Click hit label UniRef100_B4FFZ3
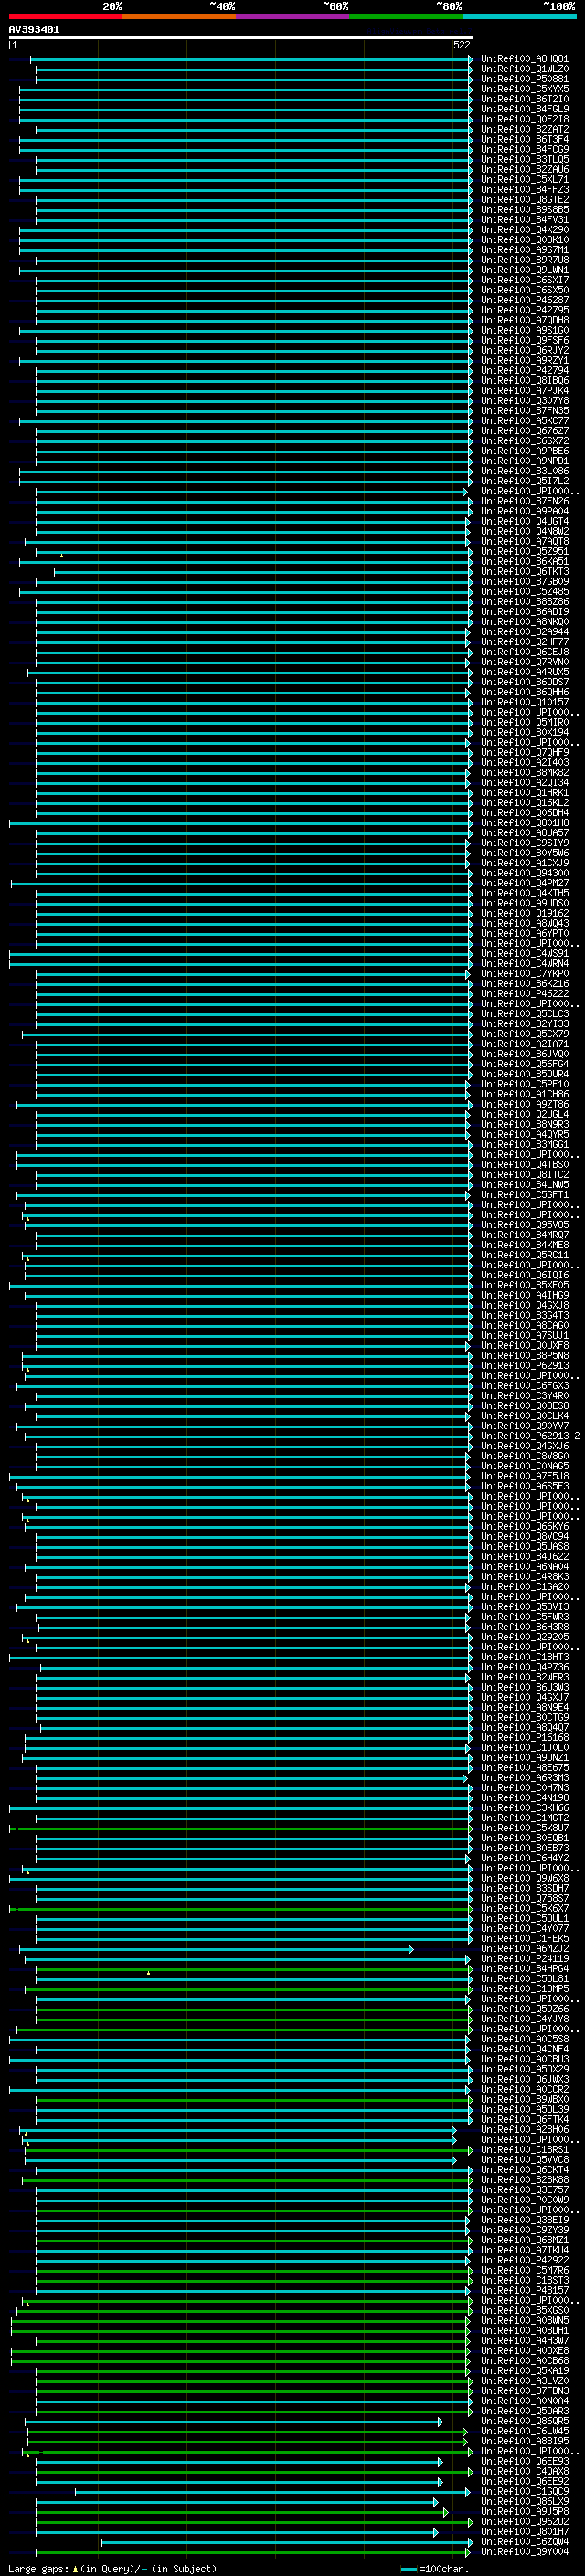Viewport: 585px width, 2576px height. point(525,189)
